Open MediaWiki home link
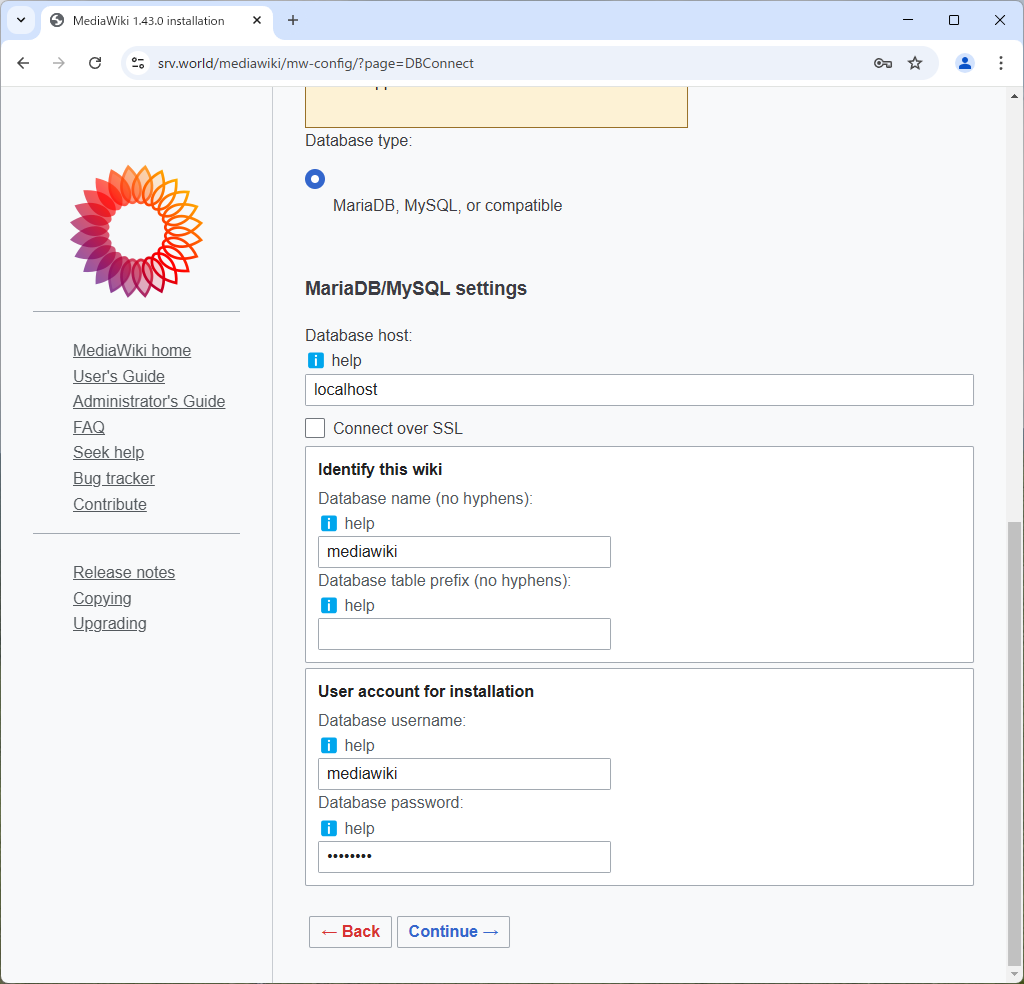 click(132, 351)
